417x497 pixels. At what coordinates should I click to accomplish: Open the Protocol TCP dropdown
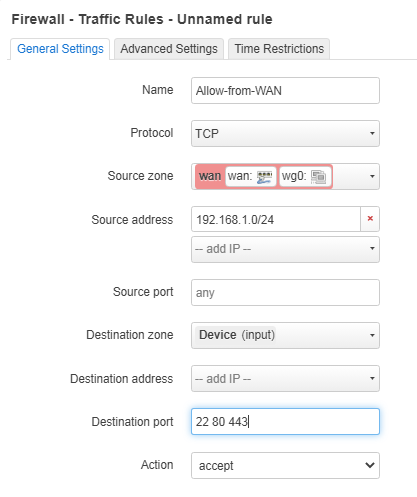285,133
